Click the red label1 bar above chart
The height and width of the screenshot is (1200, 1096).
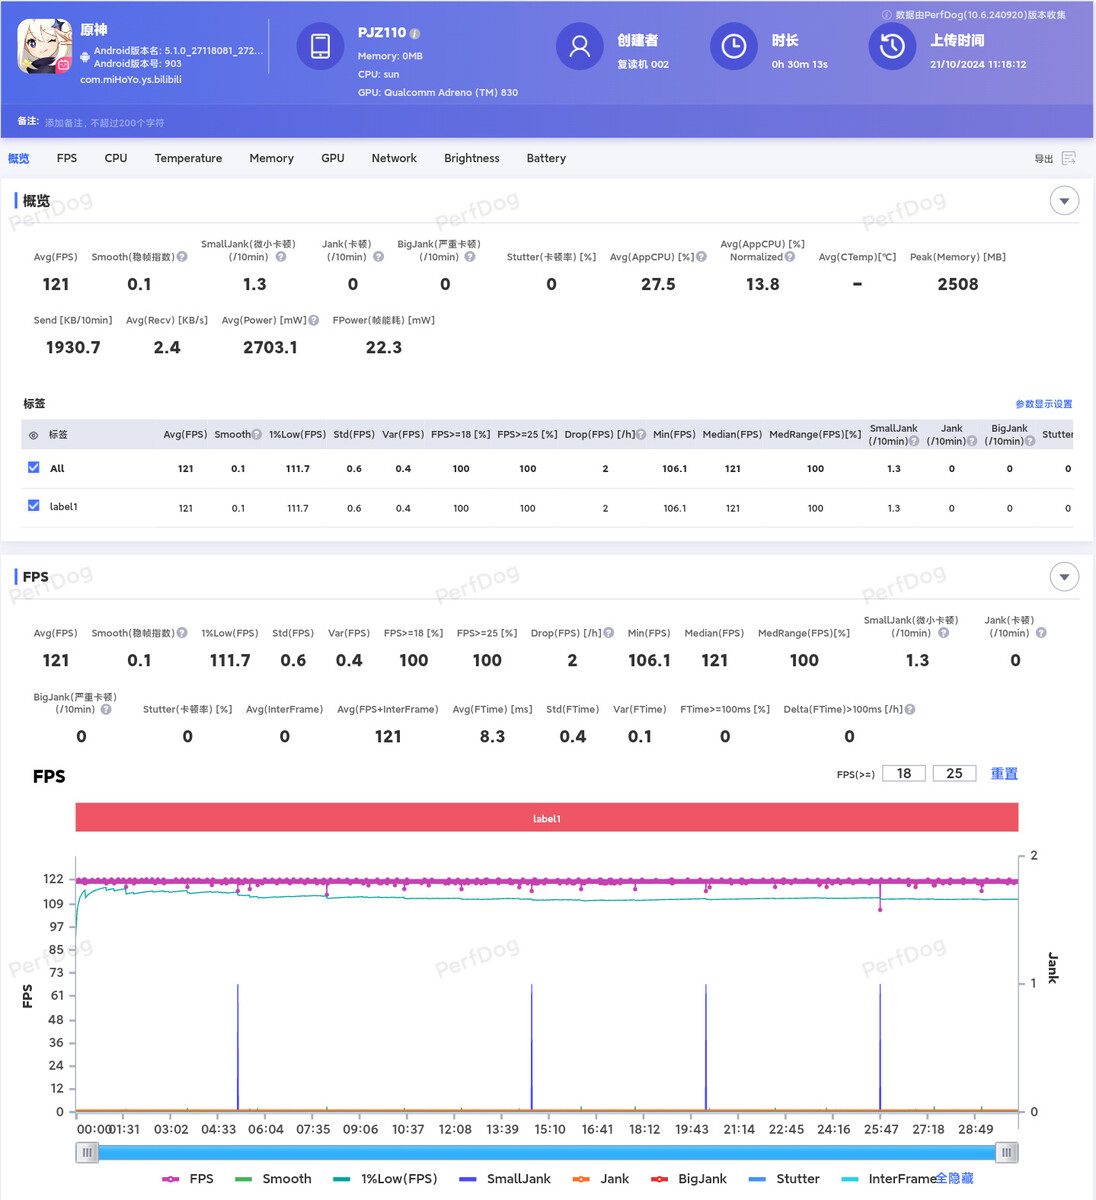coord(547,818)
